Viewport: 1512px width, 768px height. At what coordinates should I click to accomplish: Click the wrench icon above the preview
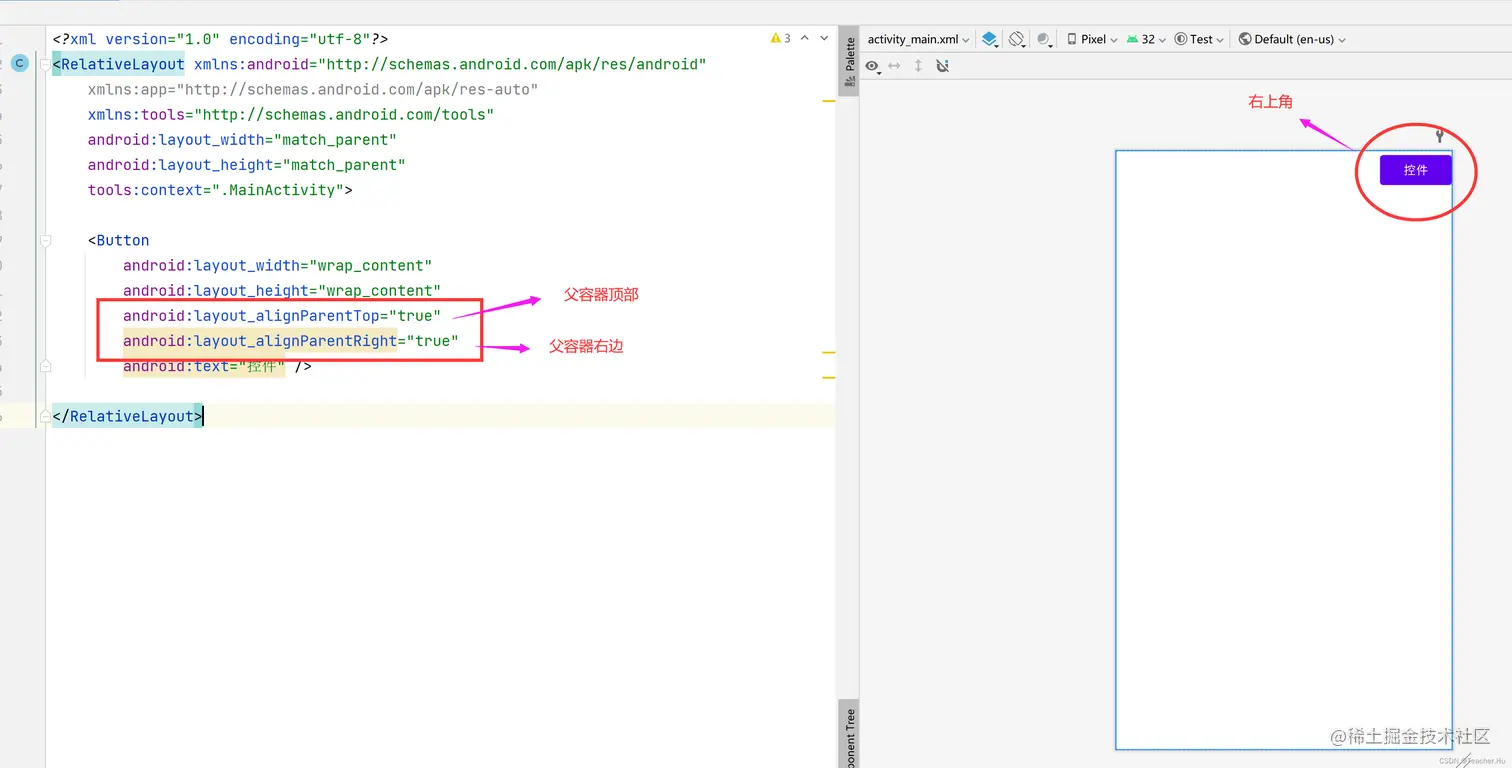(1440, 136)
